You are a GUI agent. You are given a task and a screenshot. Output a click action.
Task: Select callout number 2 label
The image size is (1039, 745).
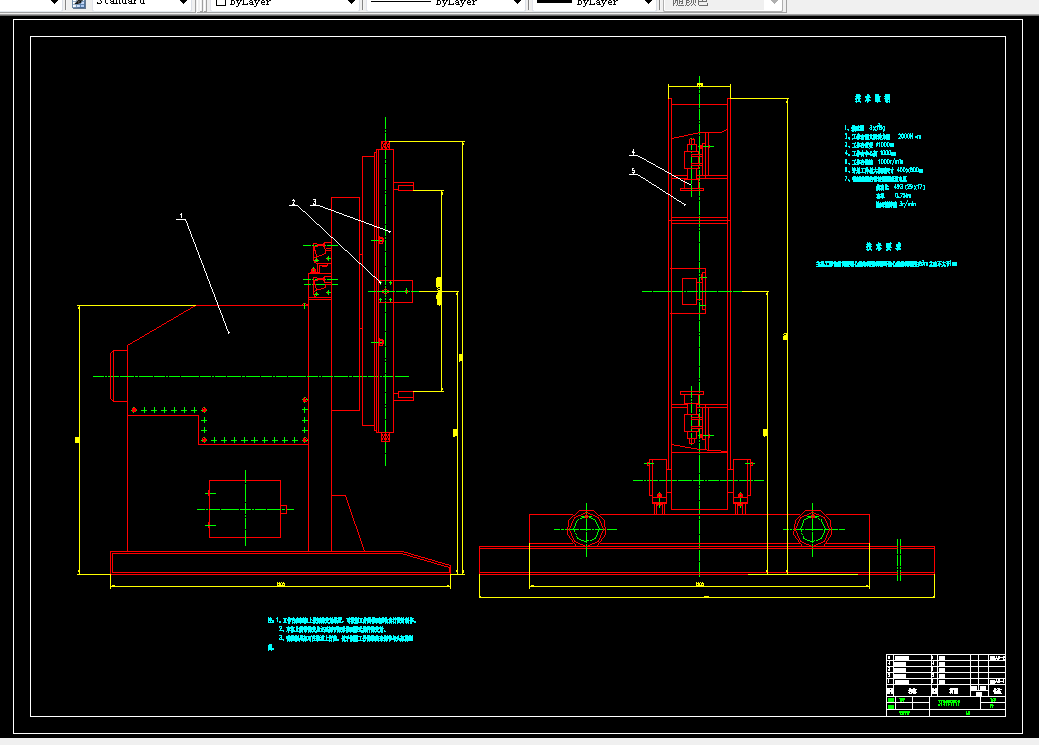(294, 202)
